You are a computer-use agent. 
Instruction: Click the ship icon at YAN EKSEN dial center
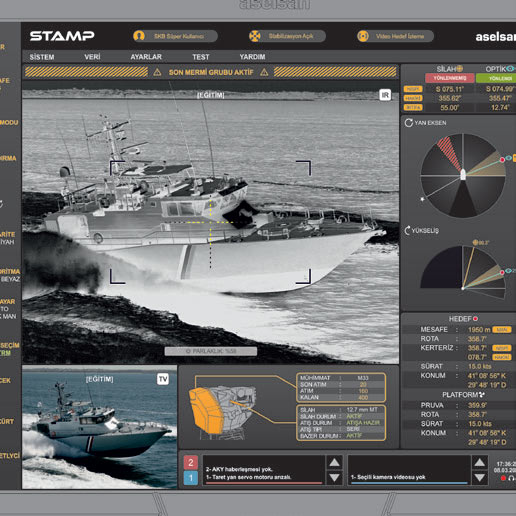pos(463,174)
